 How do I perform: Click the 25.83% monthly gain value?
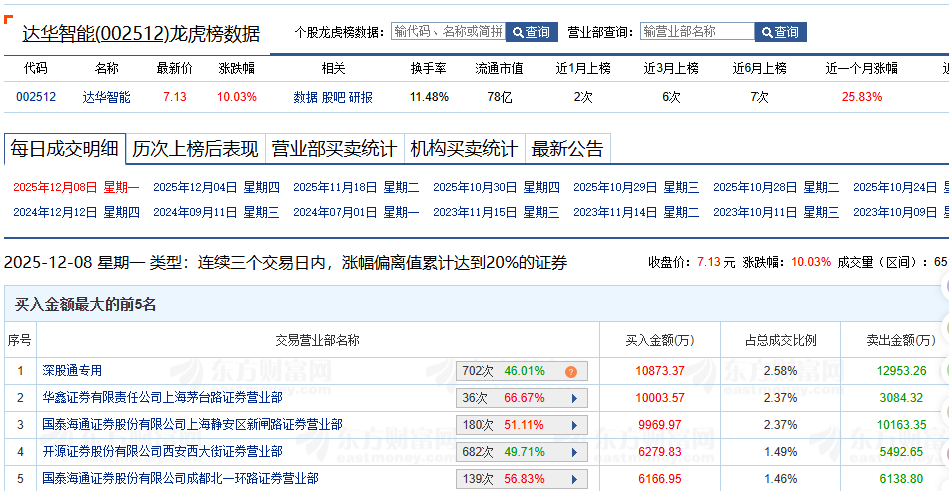click(x=862, y=97)
